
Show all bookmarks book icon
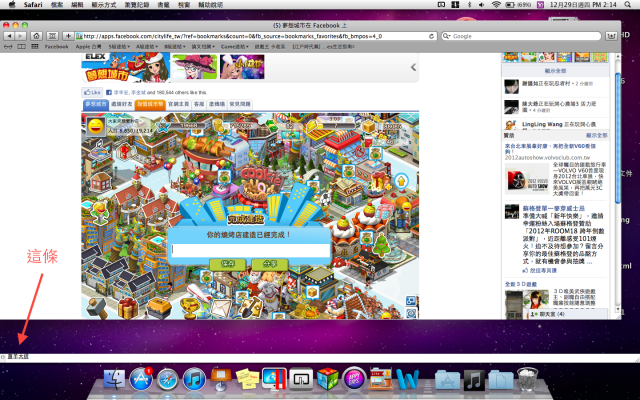[22, 47]
